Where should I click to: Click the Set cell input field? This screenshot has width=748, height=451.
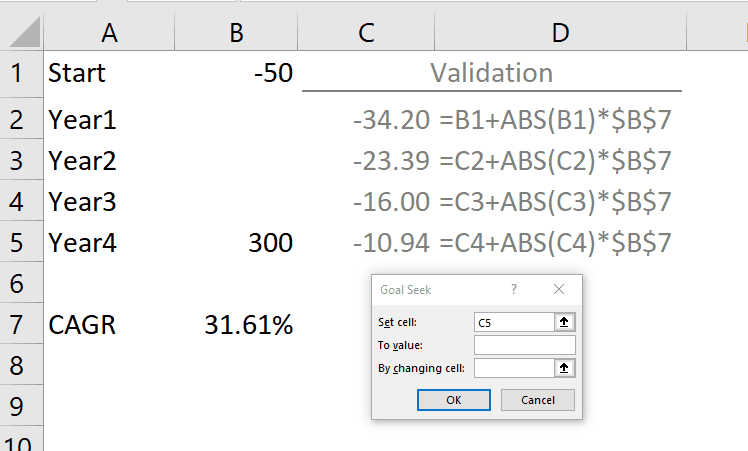click(514, 322)
